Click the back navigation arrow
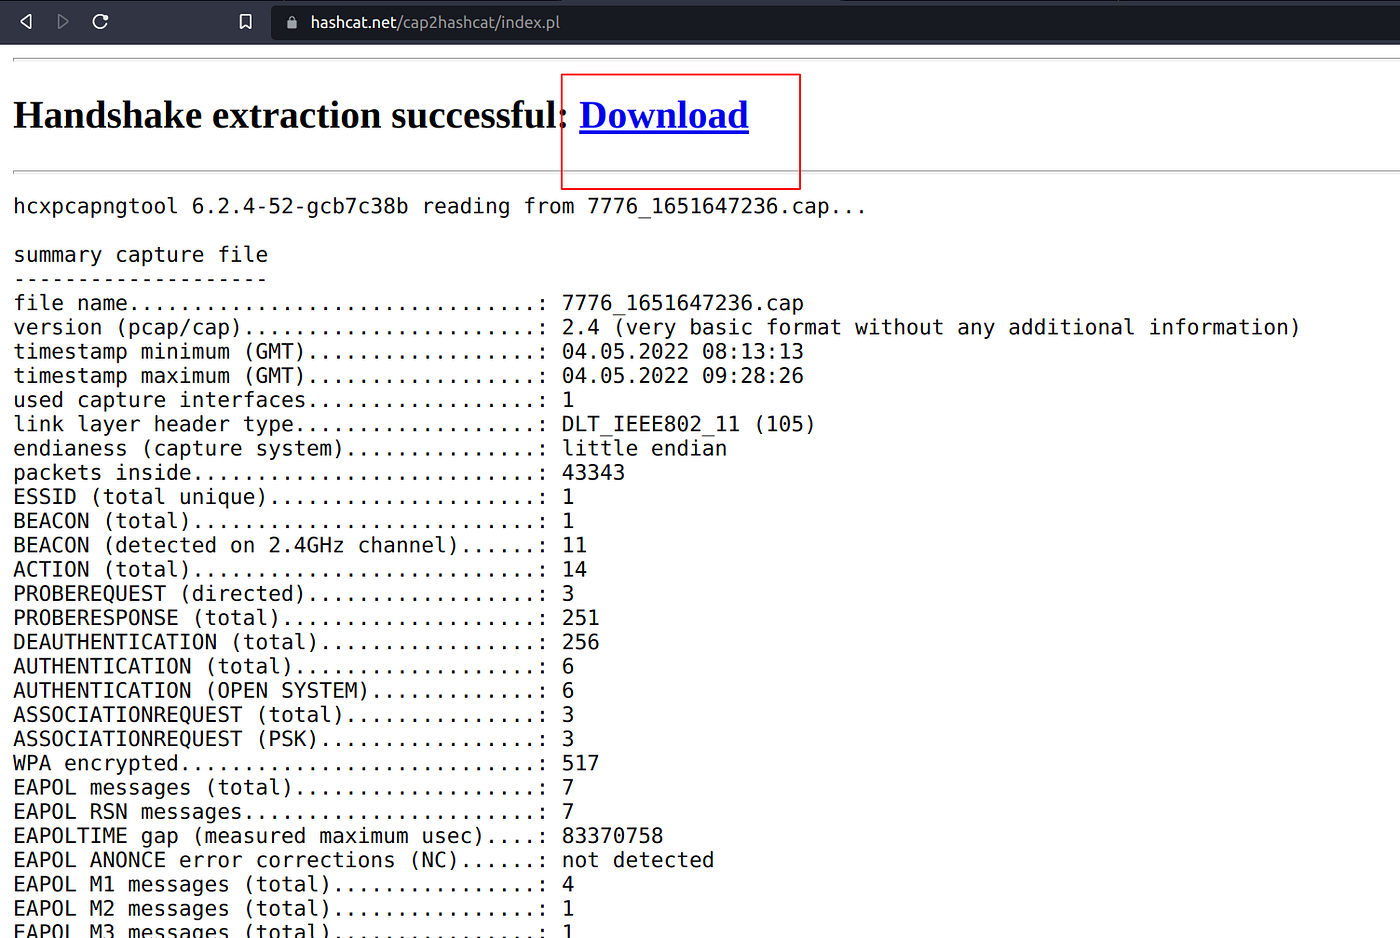Image resolution: width=1400 pixels, height=938 pixels. (x=25, y=21)
